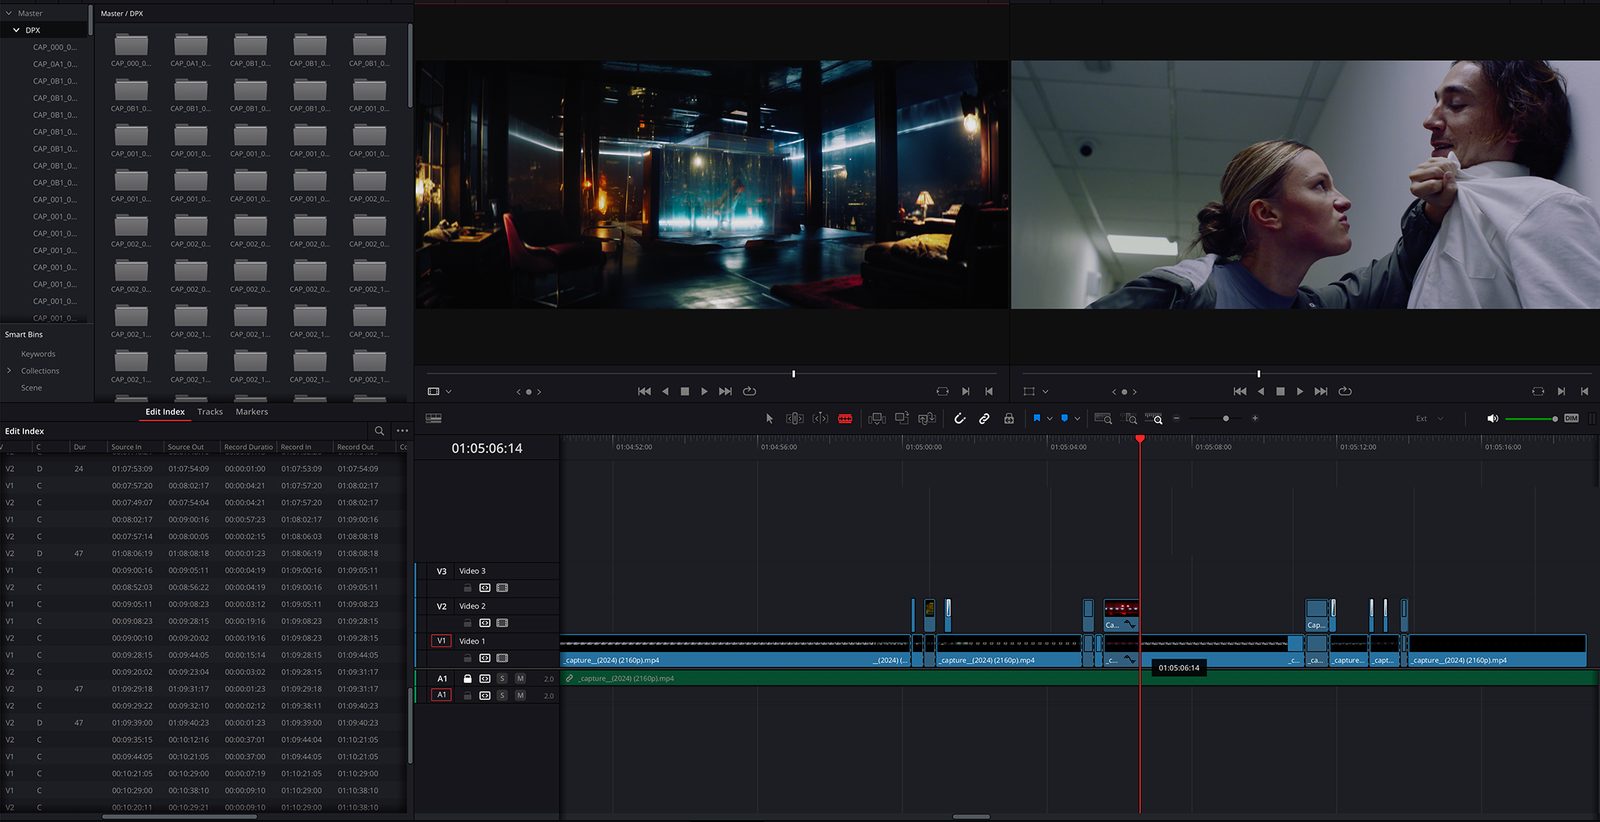This screenshot has width=1600, height=822.
Task: Open the flag color dropdown arrow
Action: (1049, 419)
